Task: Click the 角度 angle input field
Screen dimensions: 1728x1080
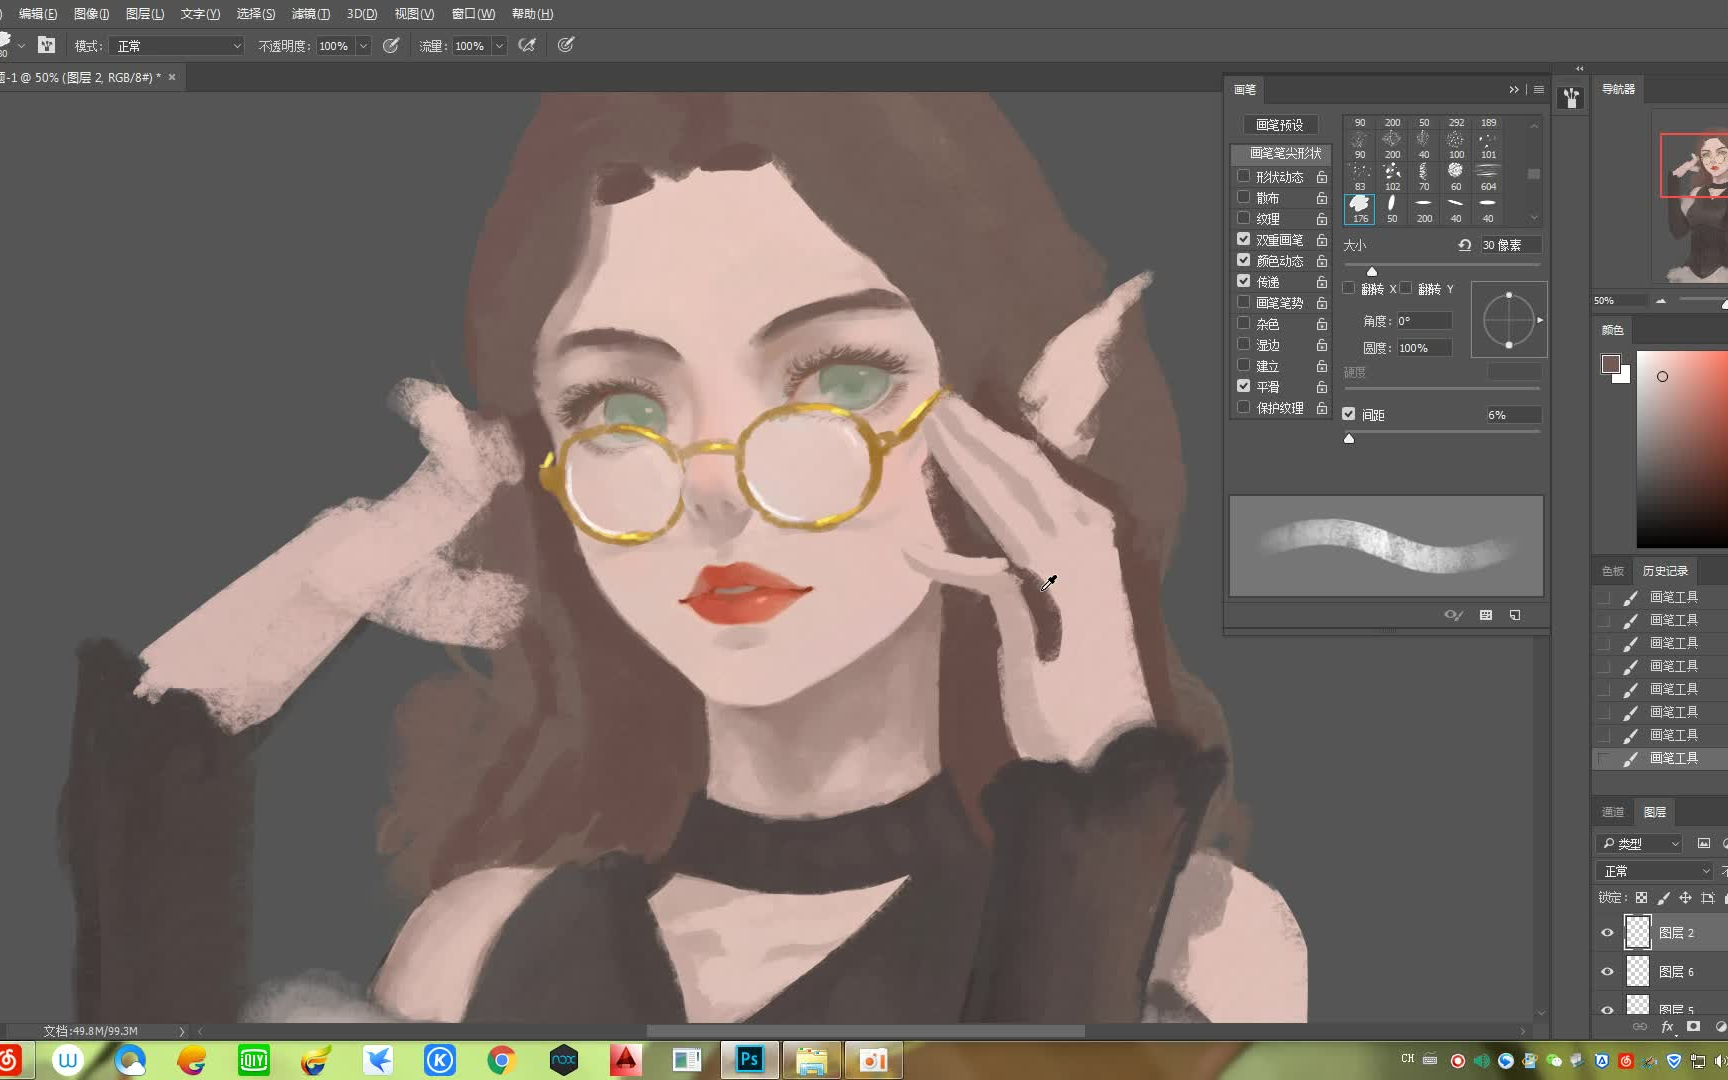Action: click(1424, 321)
